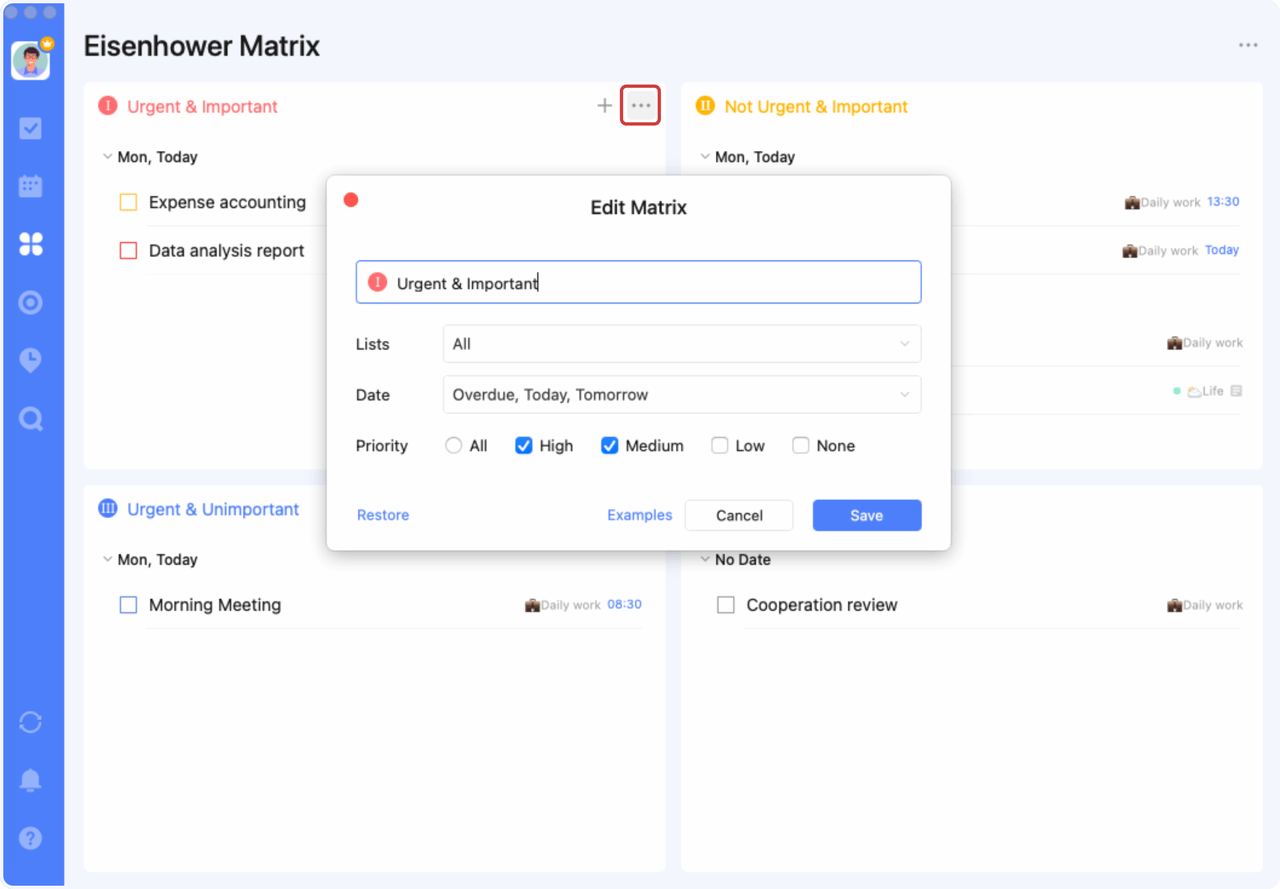Click the Sync icon in sidebar

[x=31, y=722]
